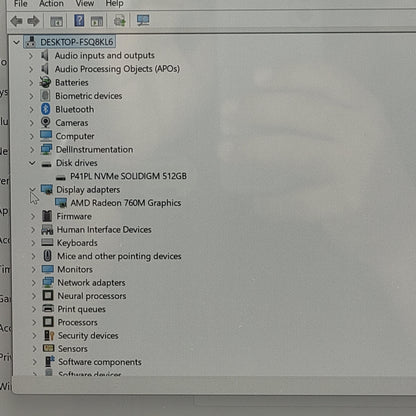Click the Monitors icon
Viewport: 416px width, 416px height.
[x=48, y=269]
